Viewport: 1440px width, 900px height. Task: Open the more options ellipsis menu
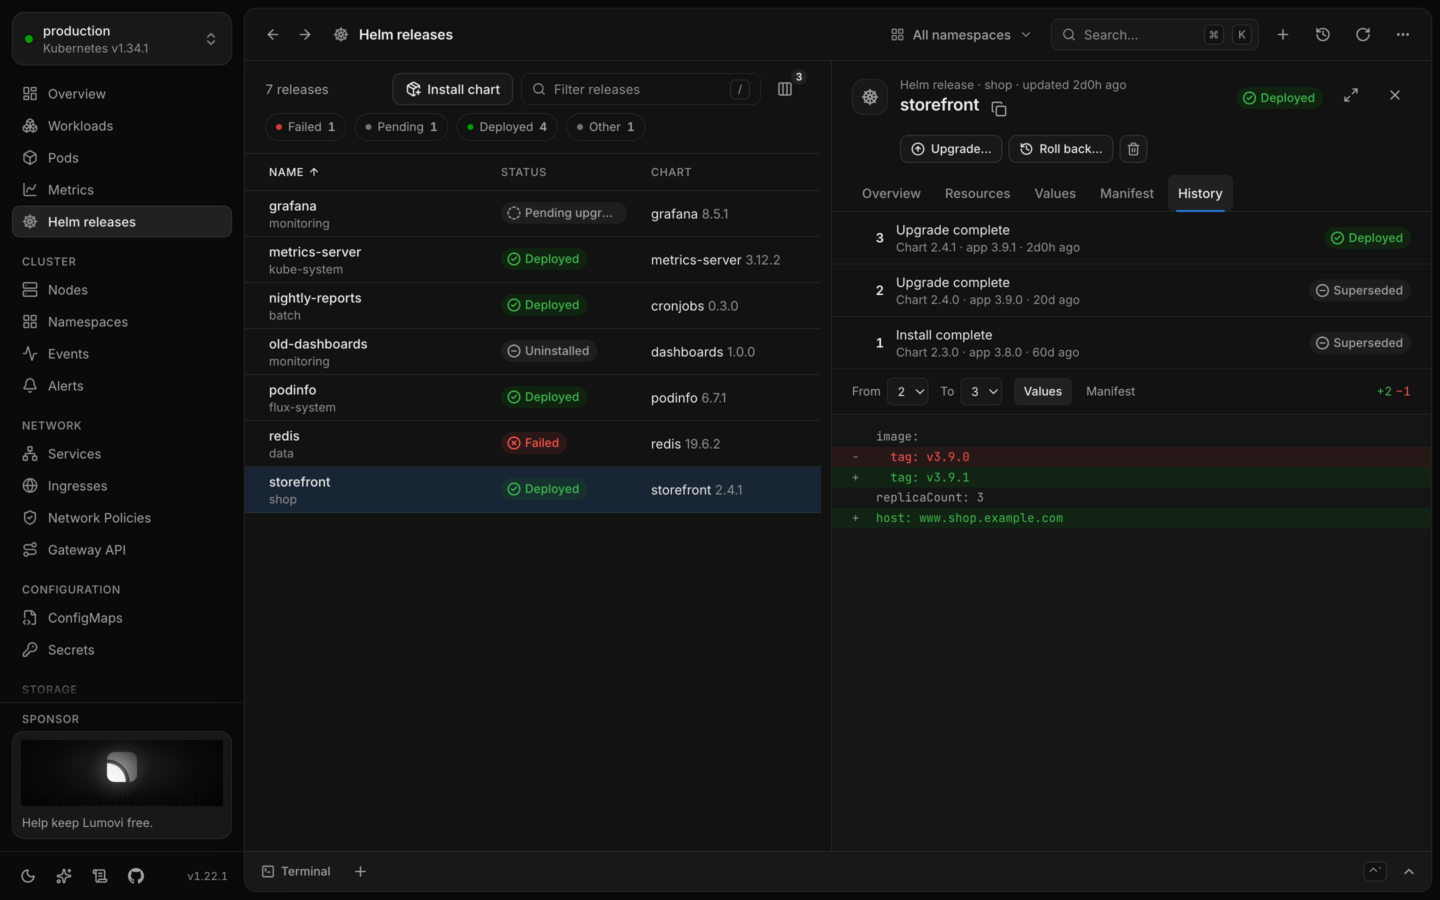click(1403, 34)
